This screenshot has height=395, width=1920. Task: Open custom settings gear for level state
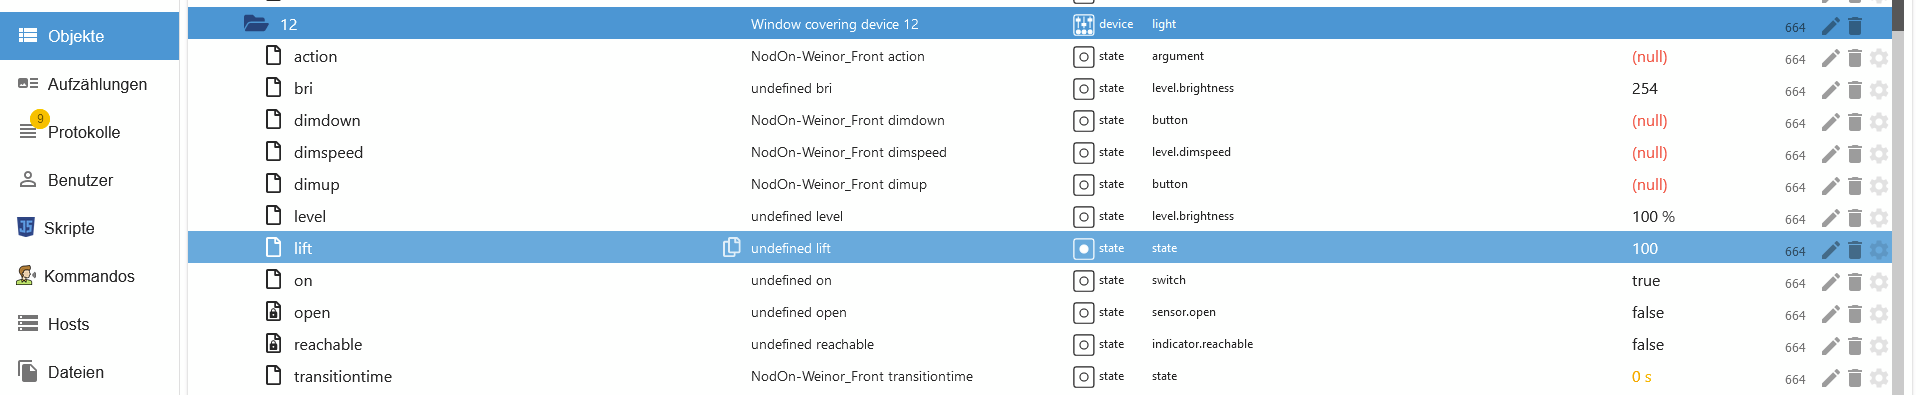click(1879, 218)
